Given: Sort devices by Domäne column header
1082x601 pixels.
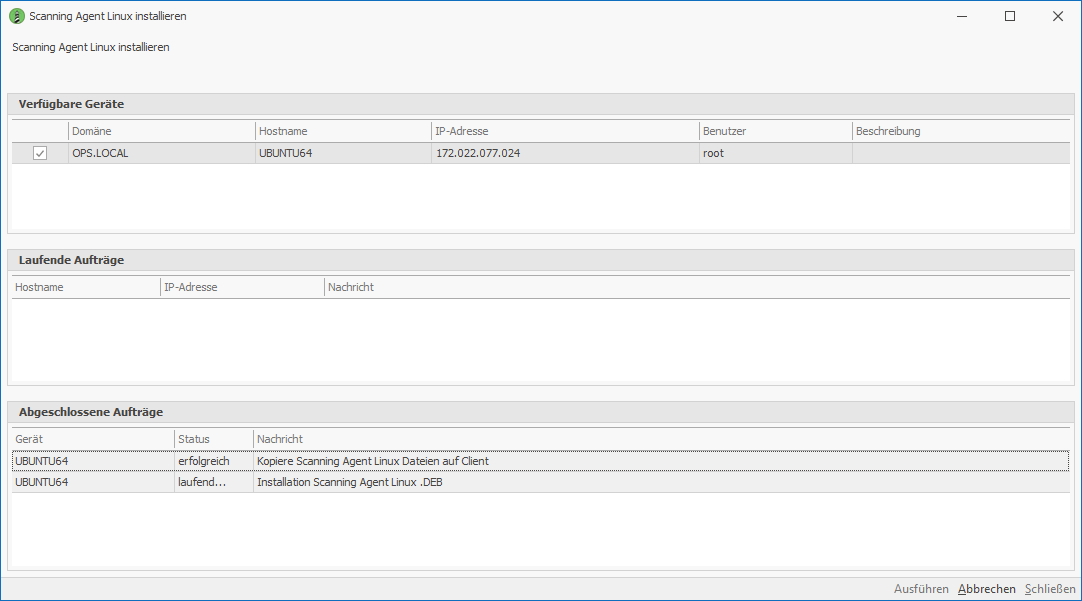Looking at the screenshot, I should pyautogui.click(x=161, y=131).
